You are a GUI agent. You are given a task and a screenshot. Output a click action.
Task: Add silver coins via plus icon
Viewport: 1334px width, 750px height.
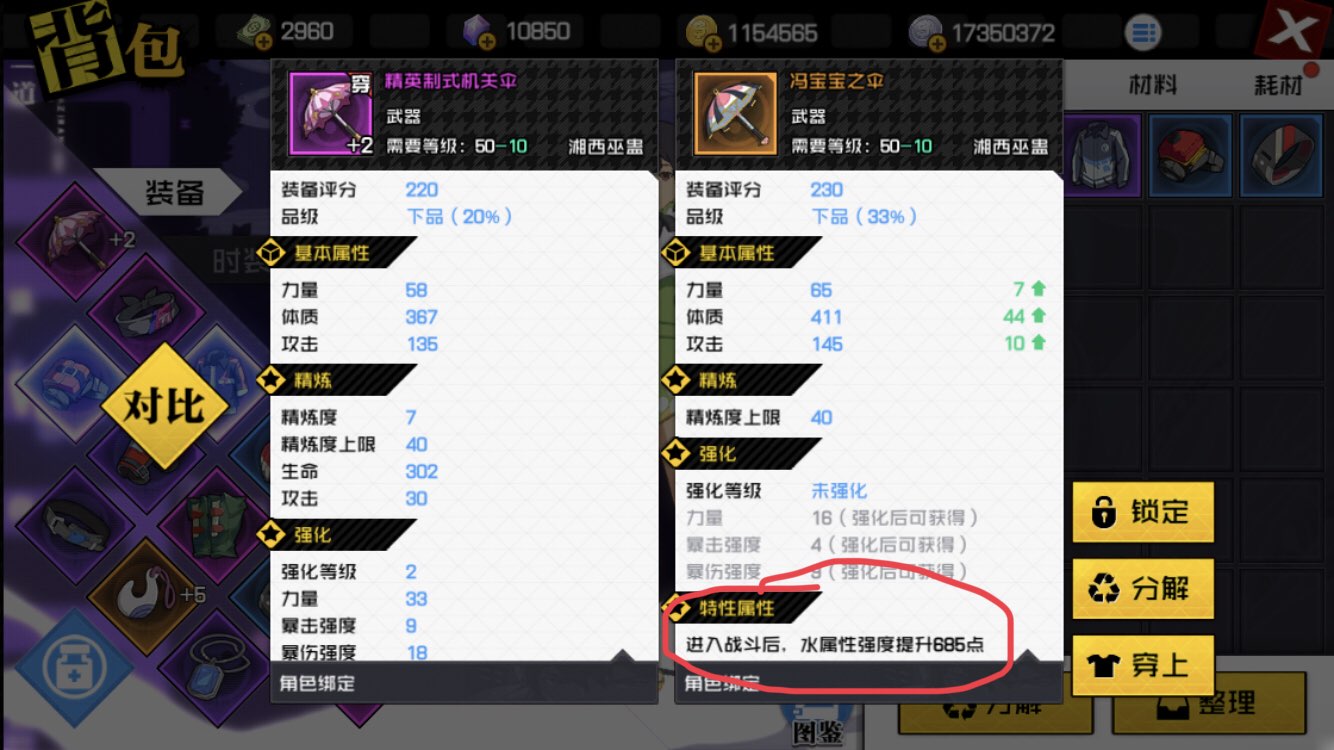click(x=937, y=43)
